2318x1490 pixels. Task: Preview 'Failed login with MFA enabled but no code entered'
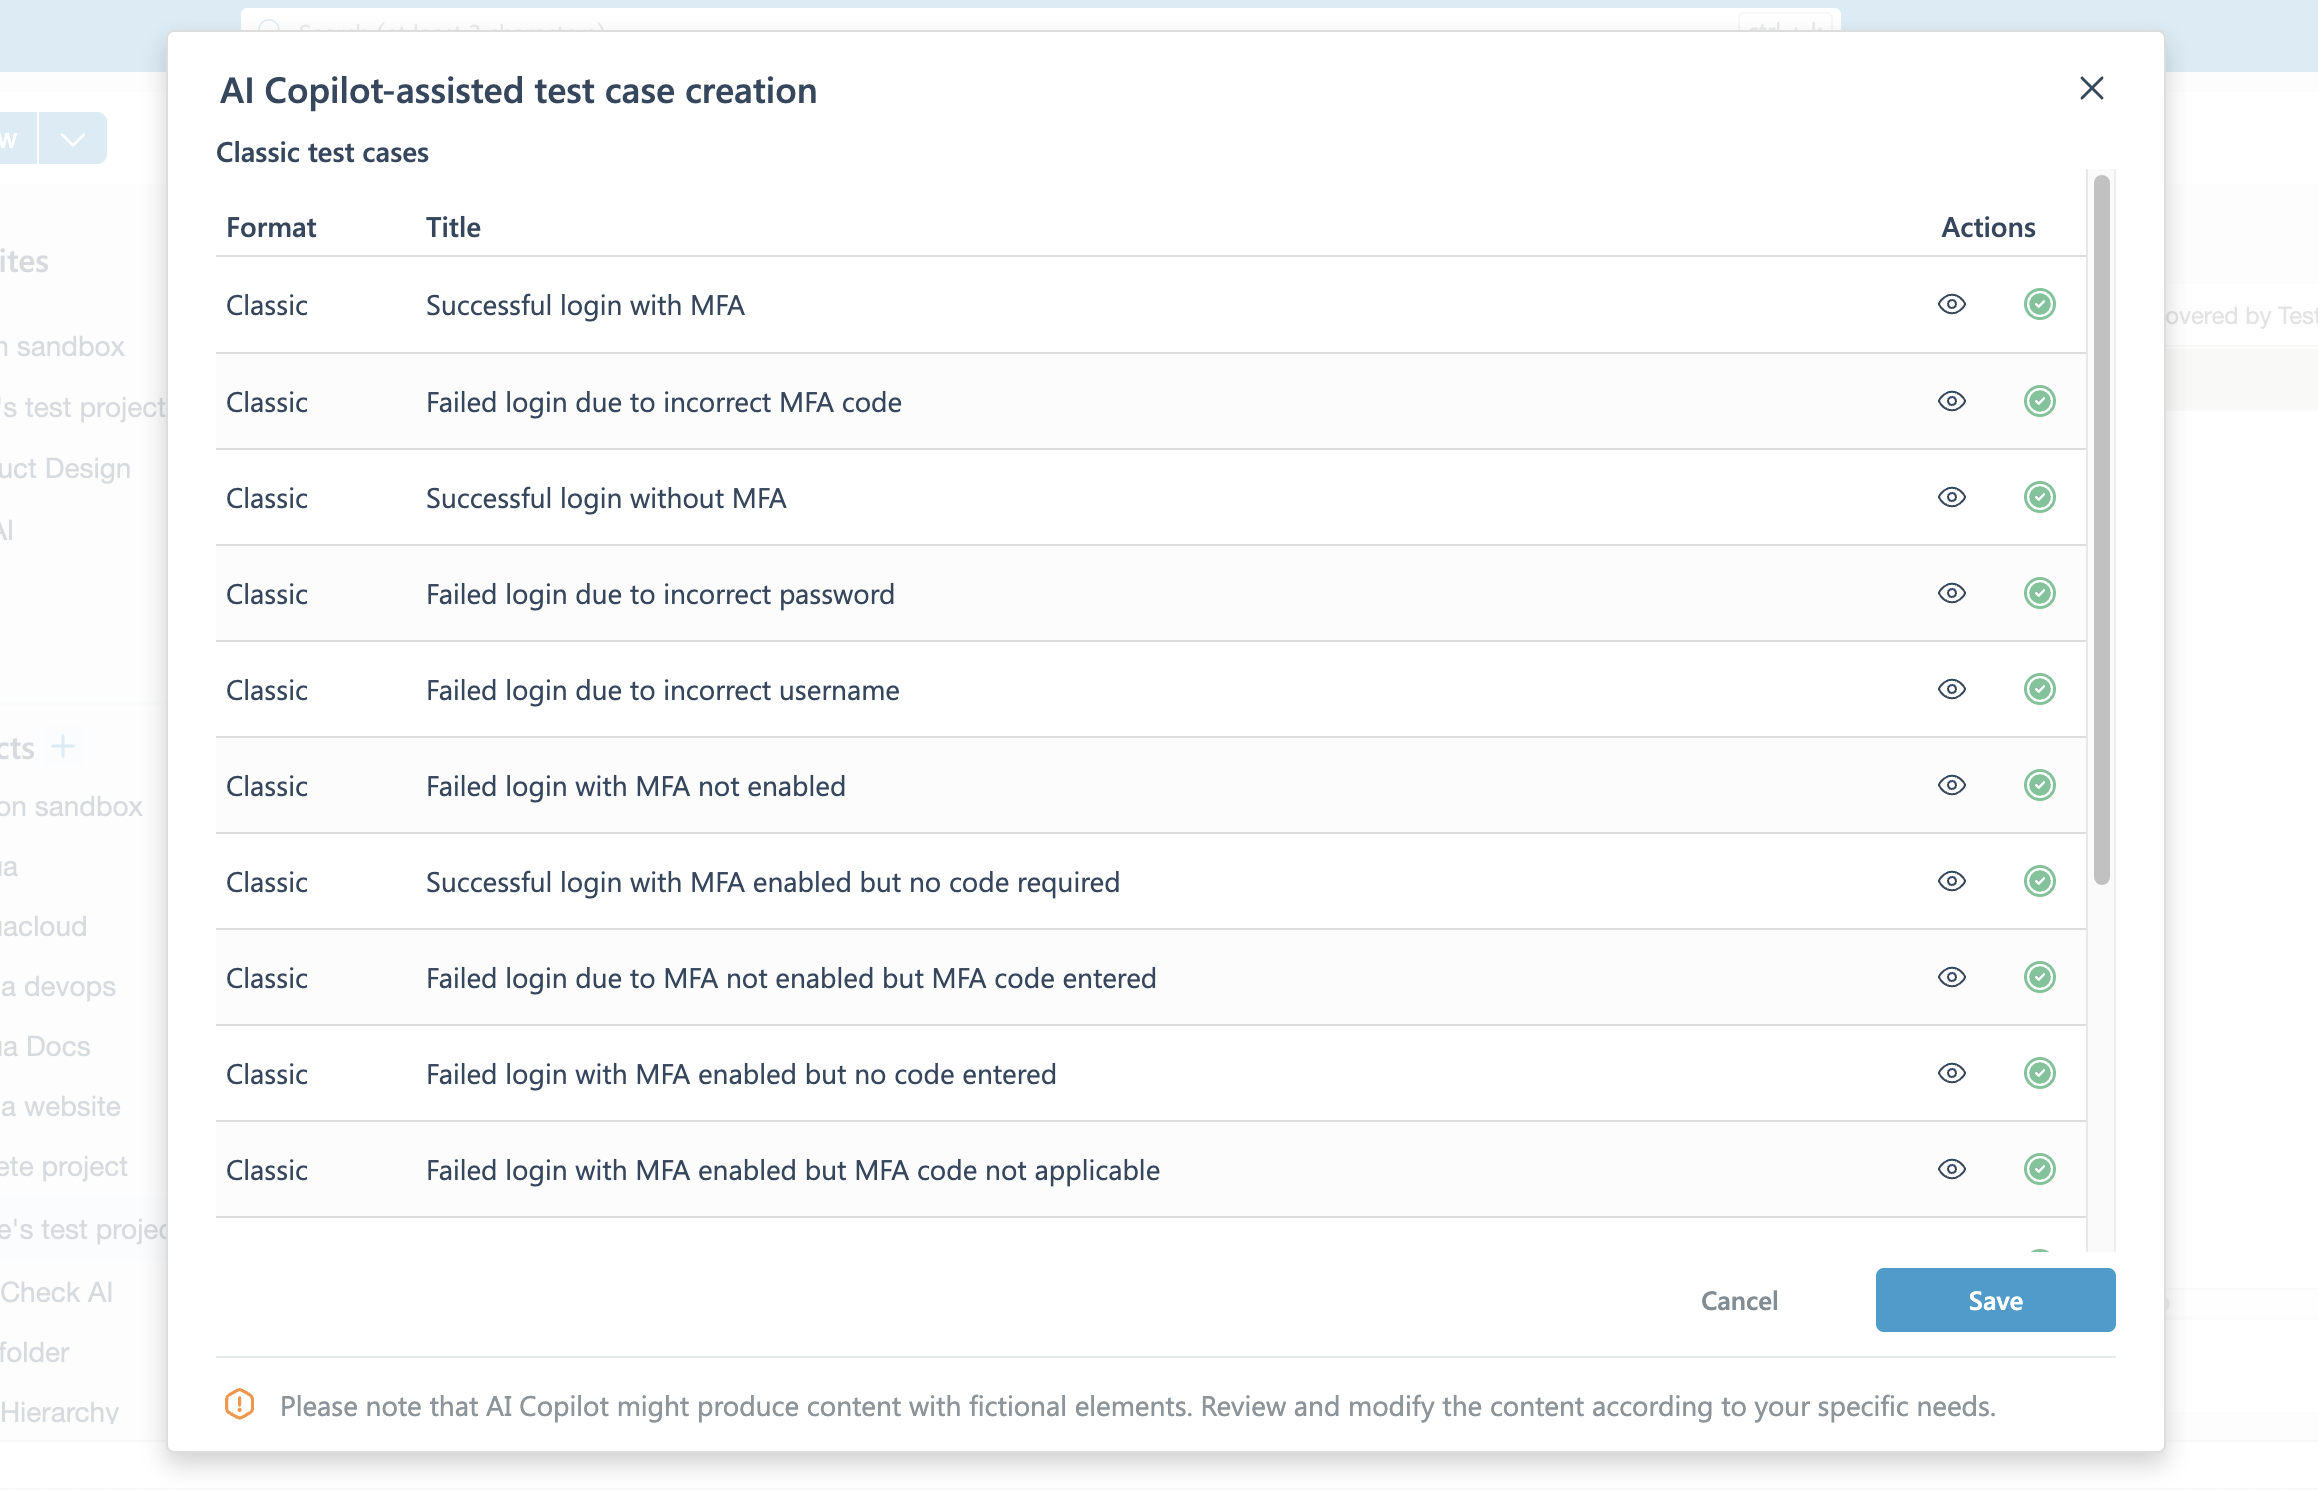tap(1951, 1073)
